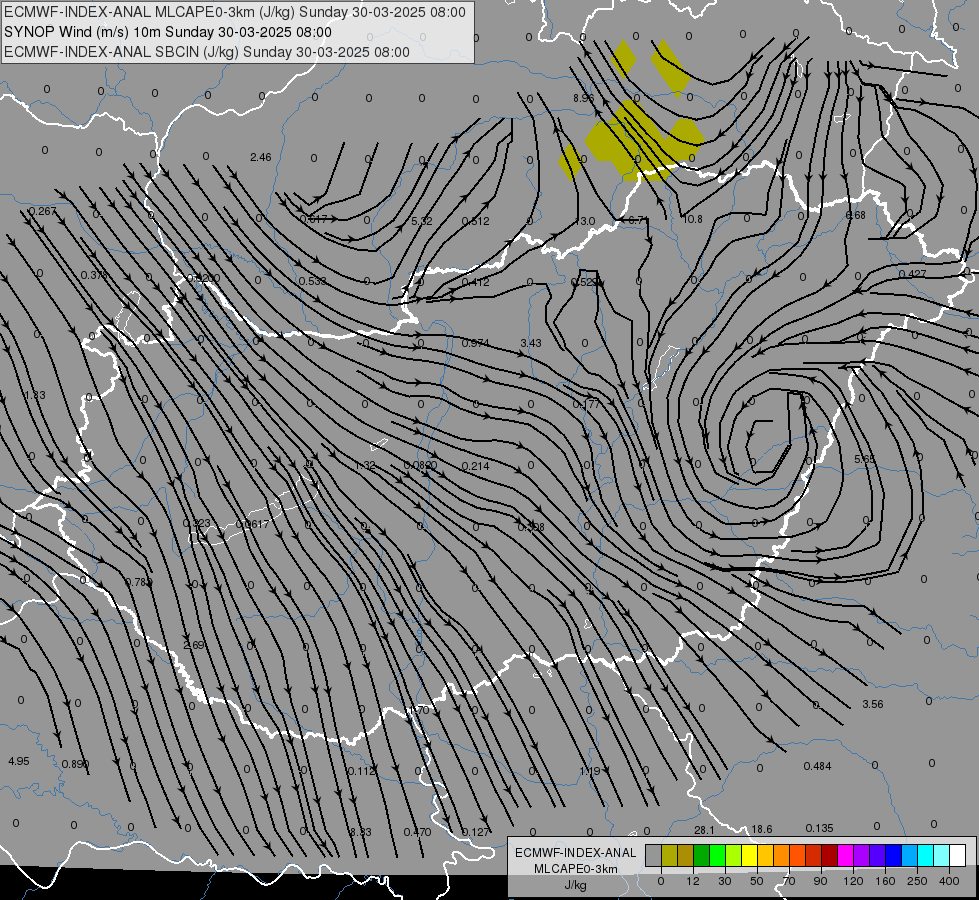Click the map value 18.6
The image size is (979, 900).
(x=762, y=829)
